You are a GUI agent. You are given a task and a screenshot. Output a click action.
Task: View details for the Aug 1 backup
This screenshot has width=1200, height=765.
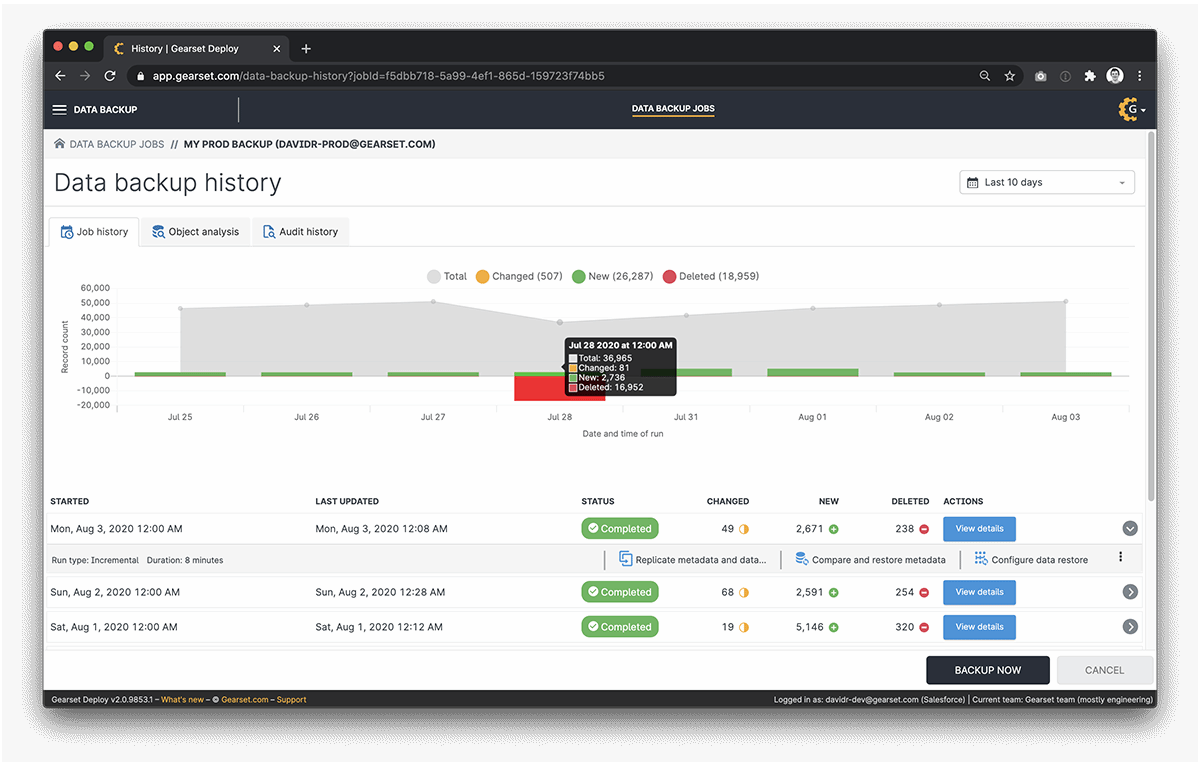point(978,627)
